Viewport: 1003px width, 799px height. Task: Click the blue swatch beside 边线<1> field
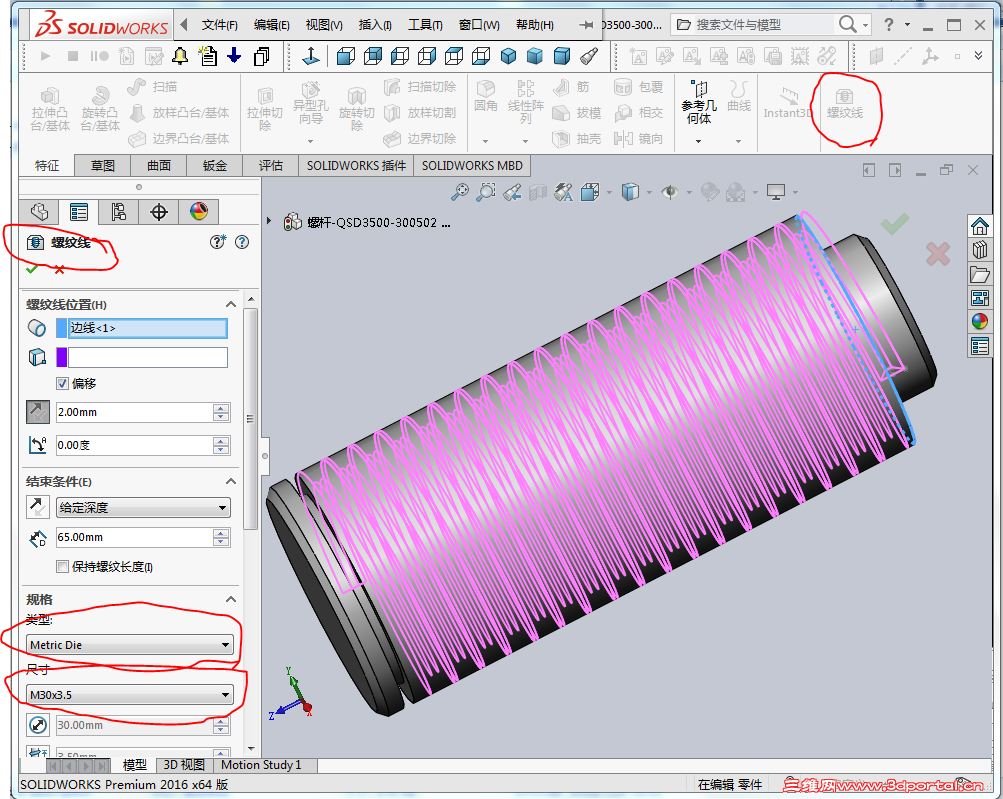pyautogui.click(x=61, y=328)
